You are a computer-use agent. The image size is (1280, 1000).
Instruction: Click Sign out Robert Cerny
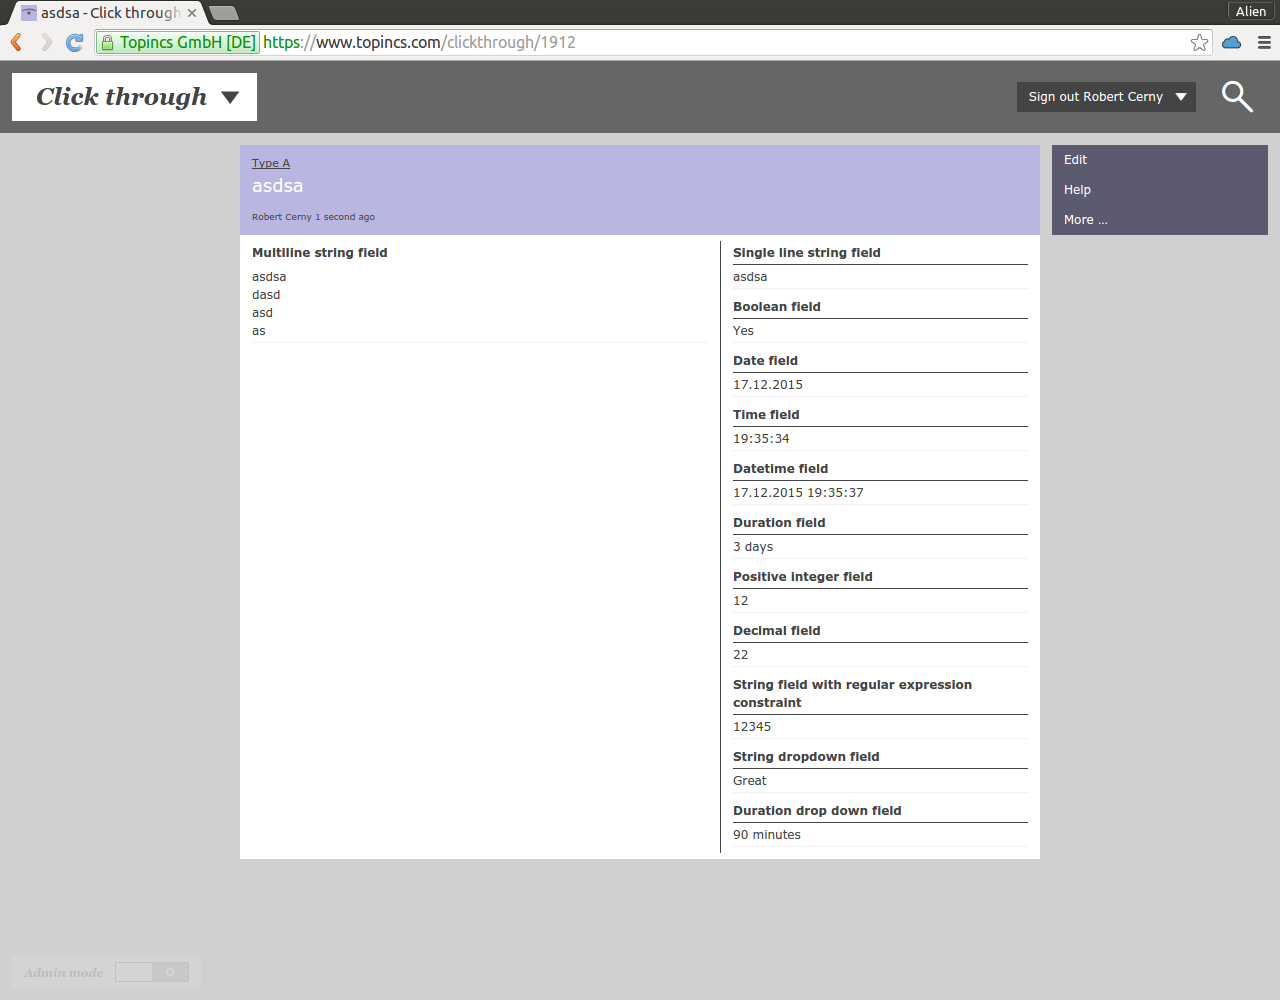pos(1095,97)
